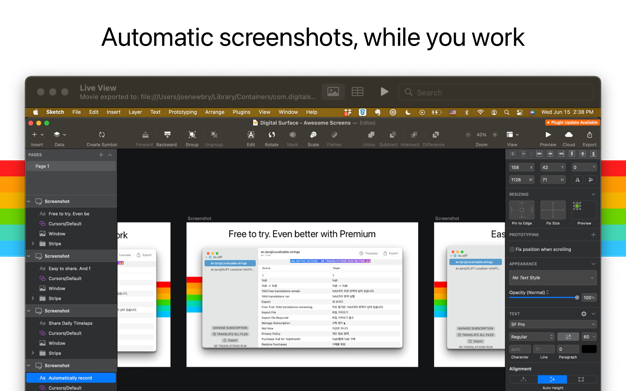Click the Plugin Update Available badge
The height and width of the screenshot is (391, 626).
(x=573, y=123)
